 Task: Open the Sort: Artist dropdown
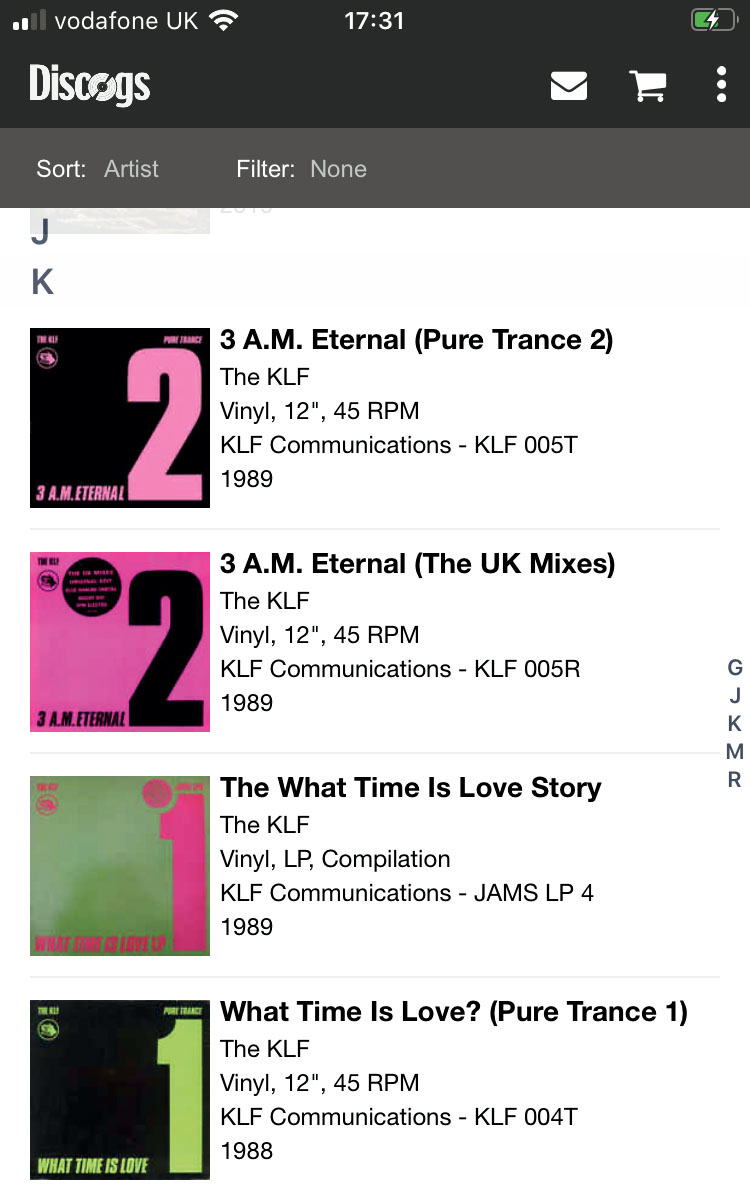click(97, 168)
